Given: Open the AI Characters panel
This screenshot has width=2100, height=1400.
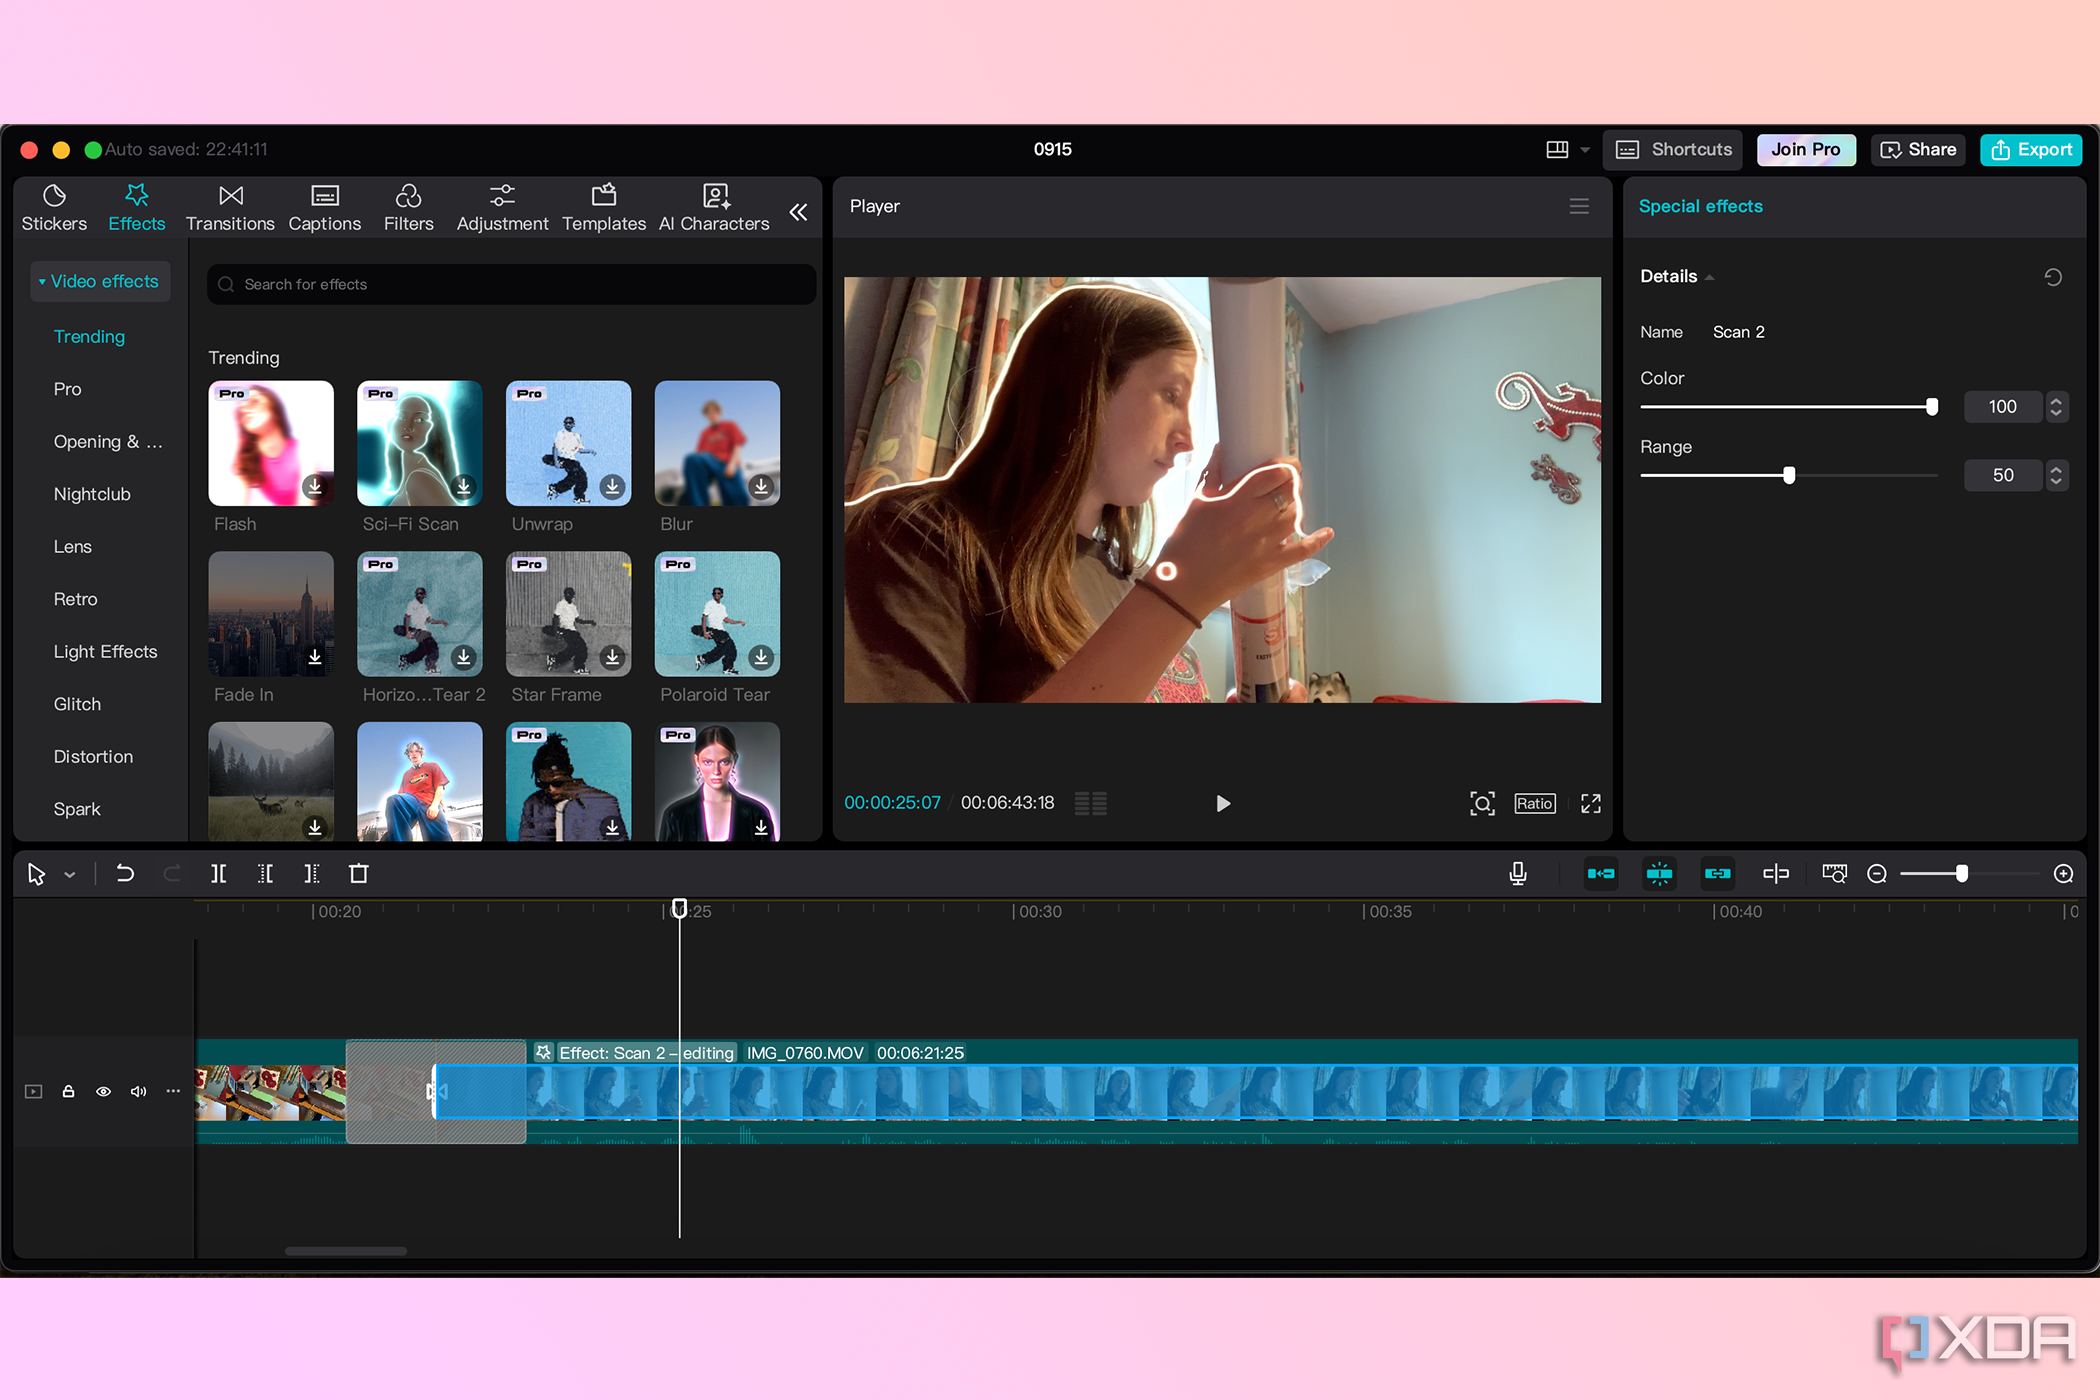Looking at the screenshot, I should [x=714, y=205].
